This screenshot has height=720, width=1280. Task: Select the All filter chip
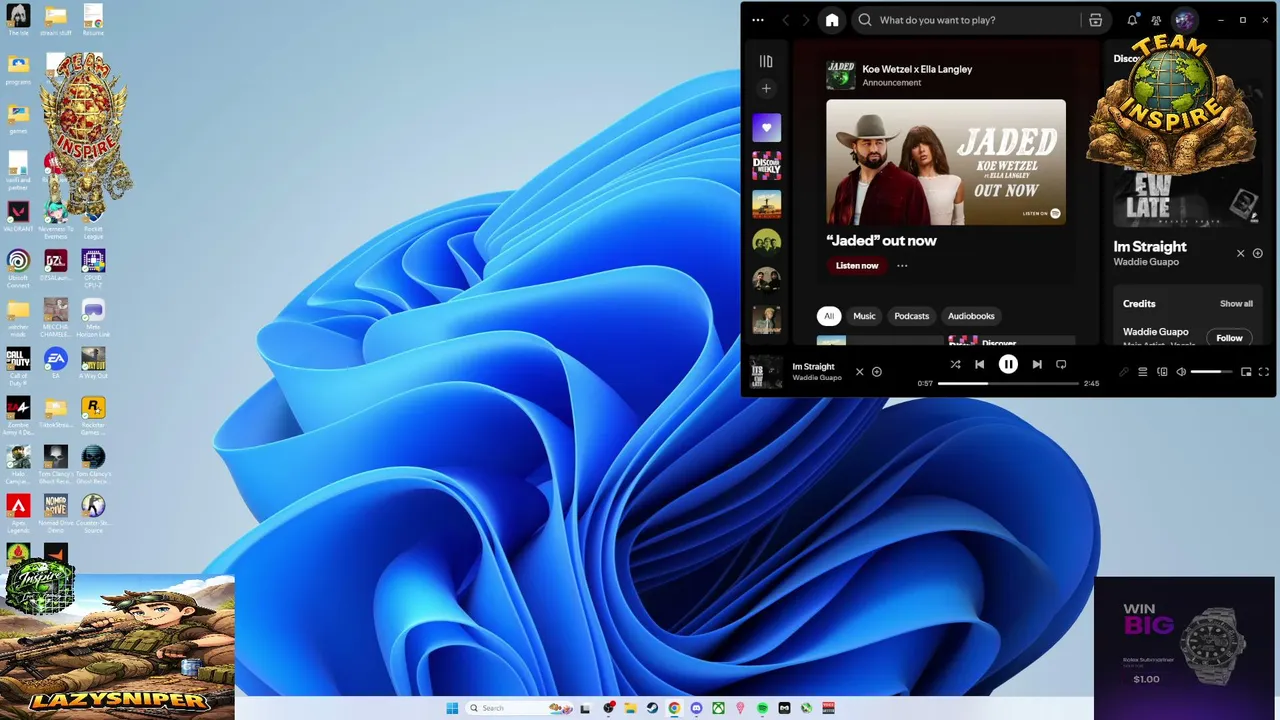(828, 316)
